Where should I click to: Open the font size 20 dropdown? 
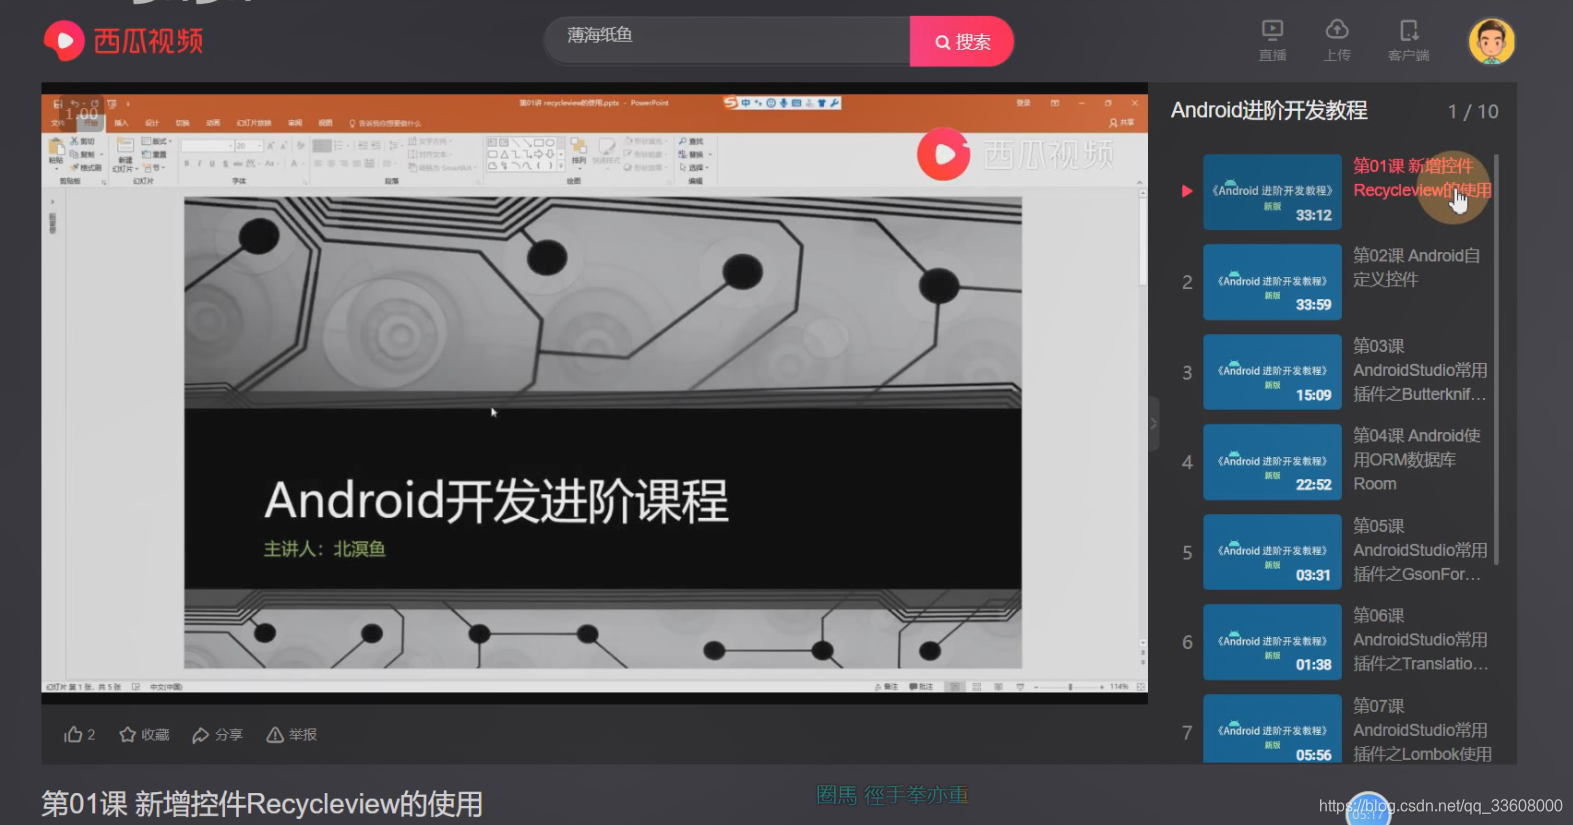pyautogui.click(x=249, y=146)
